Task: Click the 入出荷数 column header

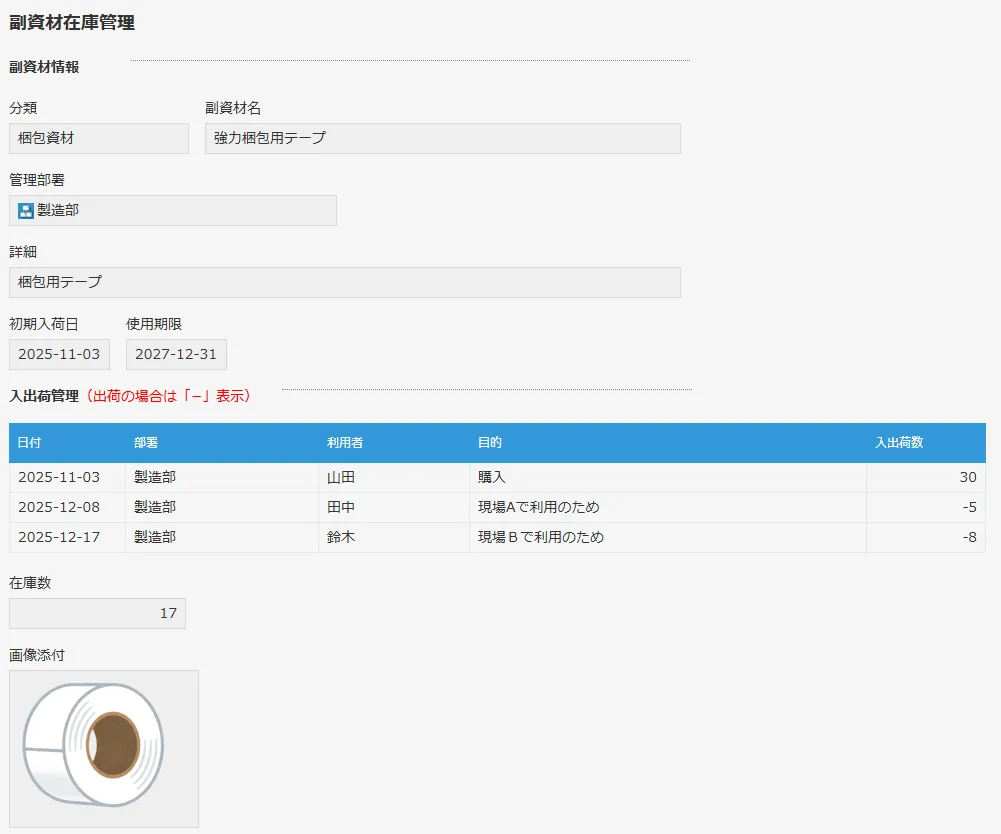Action: coord(899,443)
